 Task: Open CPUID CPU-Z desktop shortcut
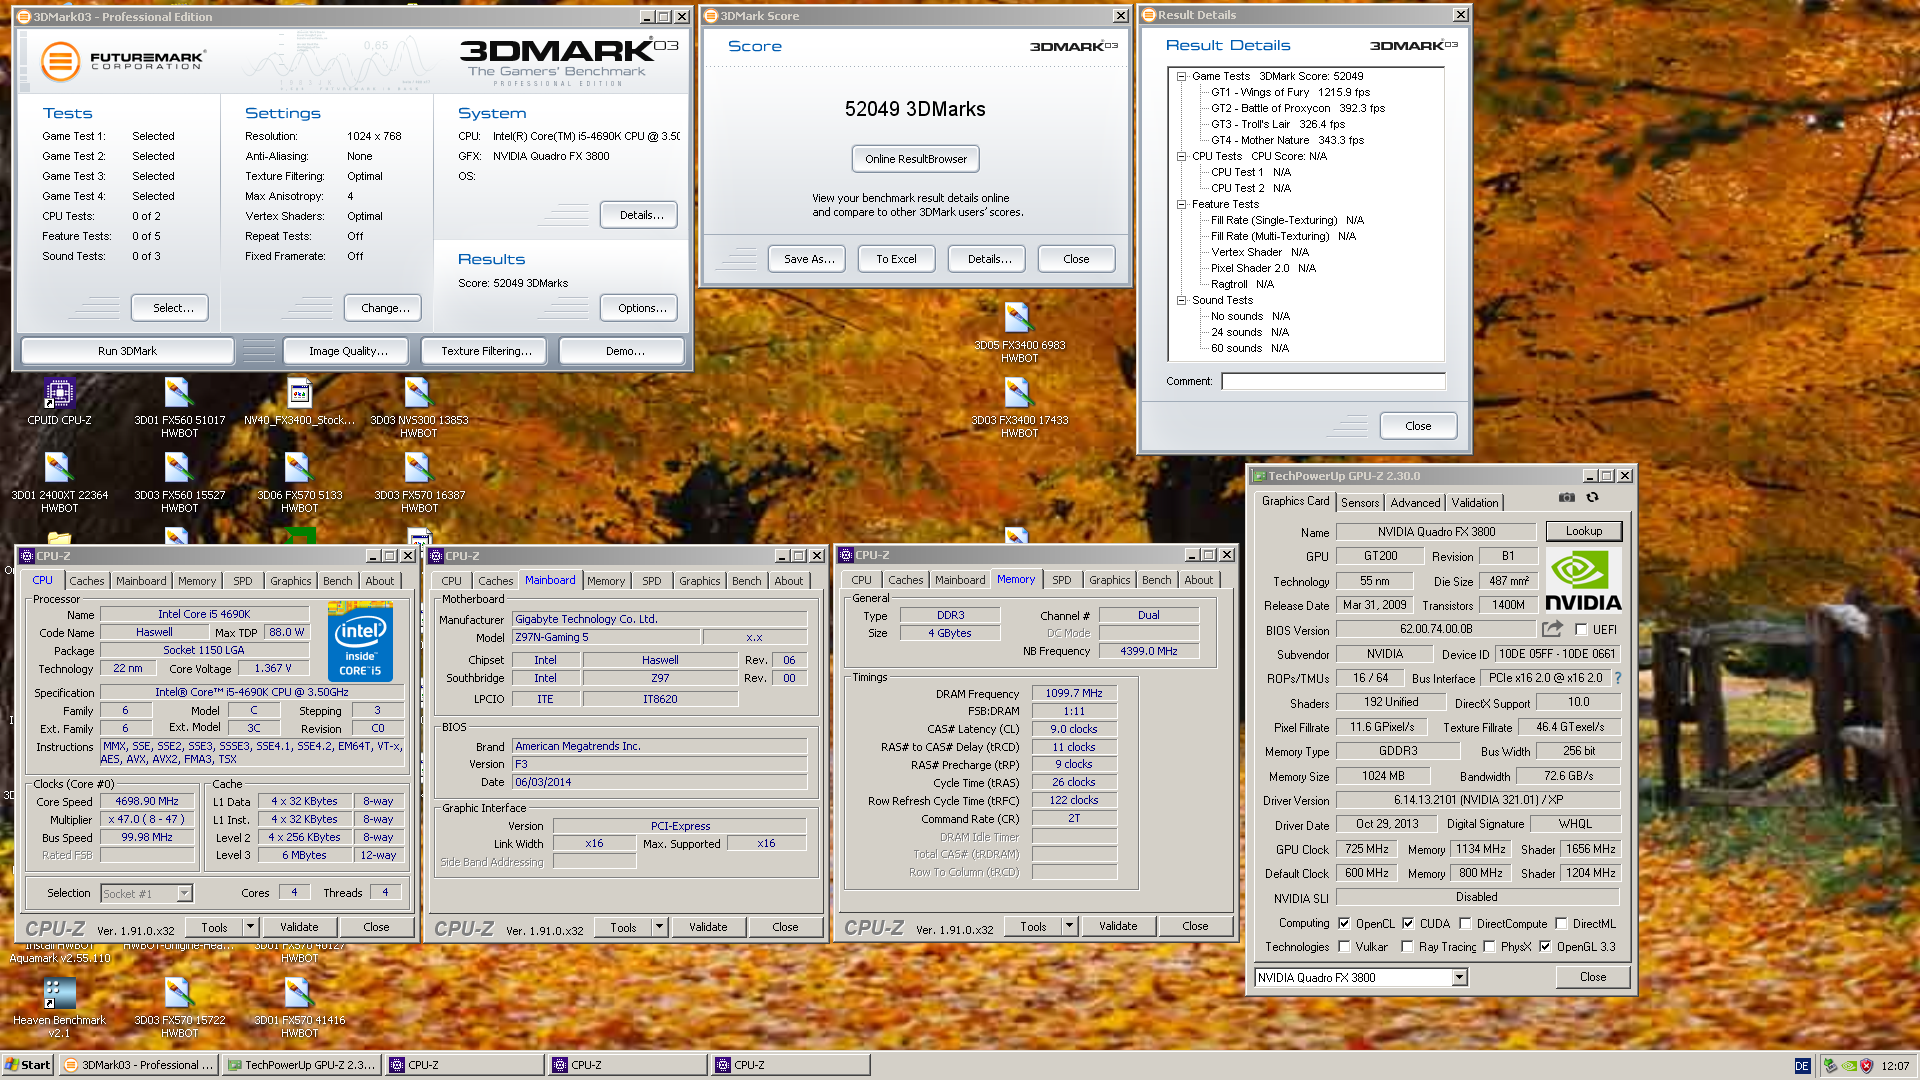(59, 402)
